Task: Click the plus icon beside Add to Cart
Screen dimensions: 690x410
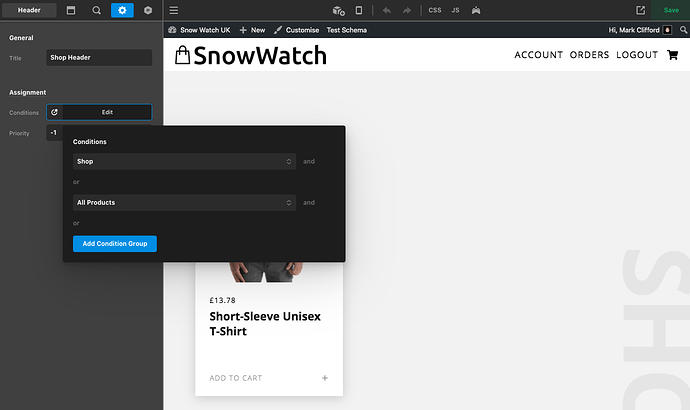Action: point(325,378)
